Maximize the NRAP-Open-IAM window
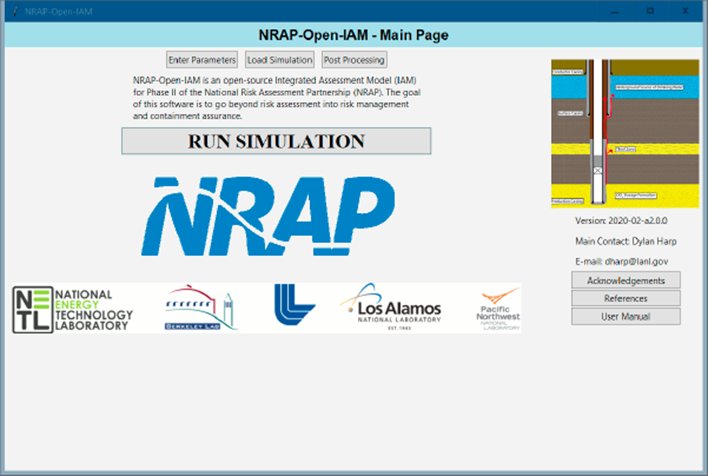 click(650, 11)
